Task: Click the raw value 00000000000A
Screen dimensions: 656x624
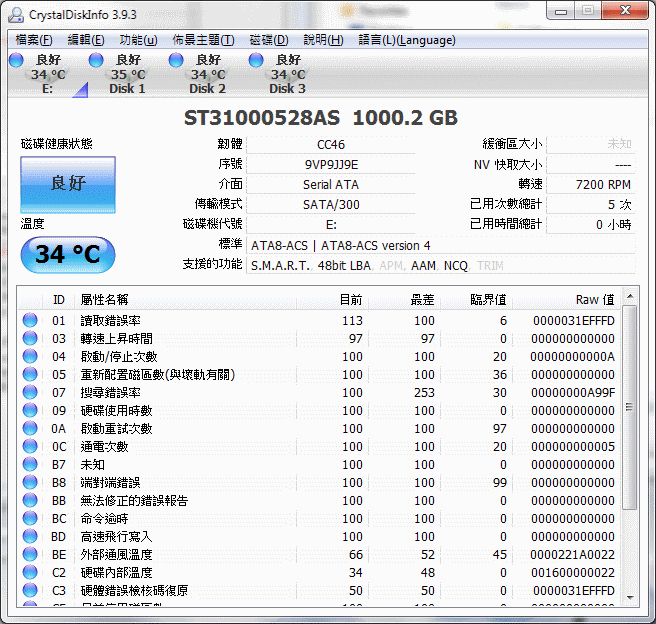Action: click(x=573, y=357)
